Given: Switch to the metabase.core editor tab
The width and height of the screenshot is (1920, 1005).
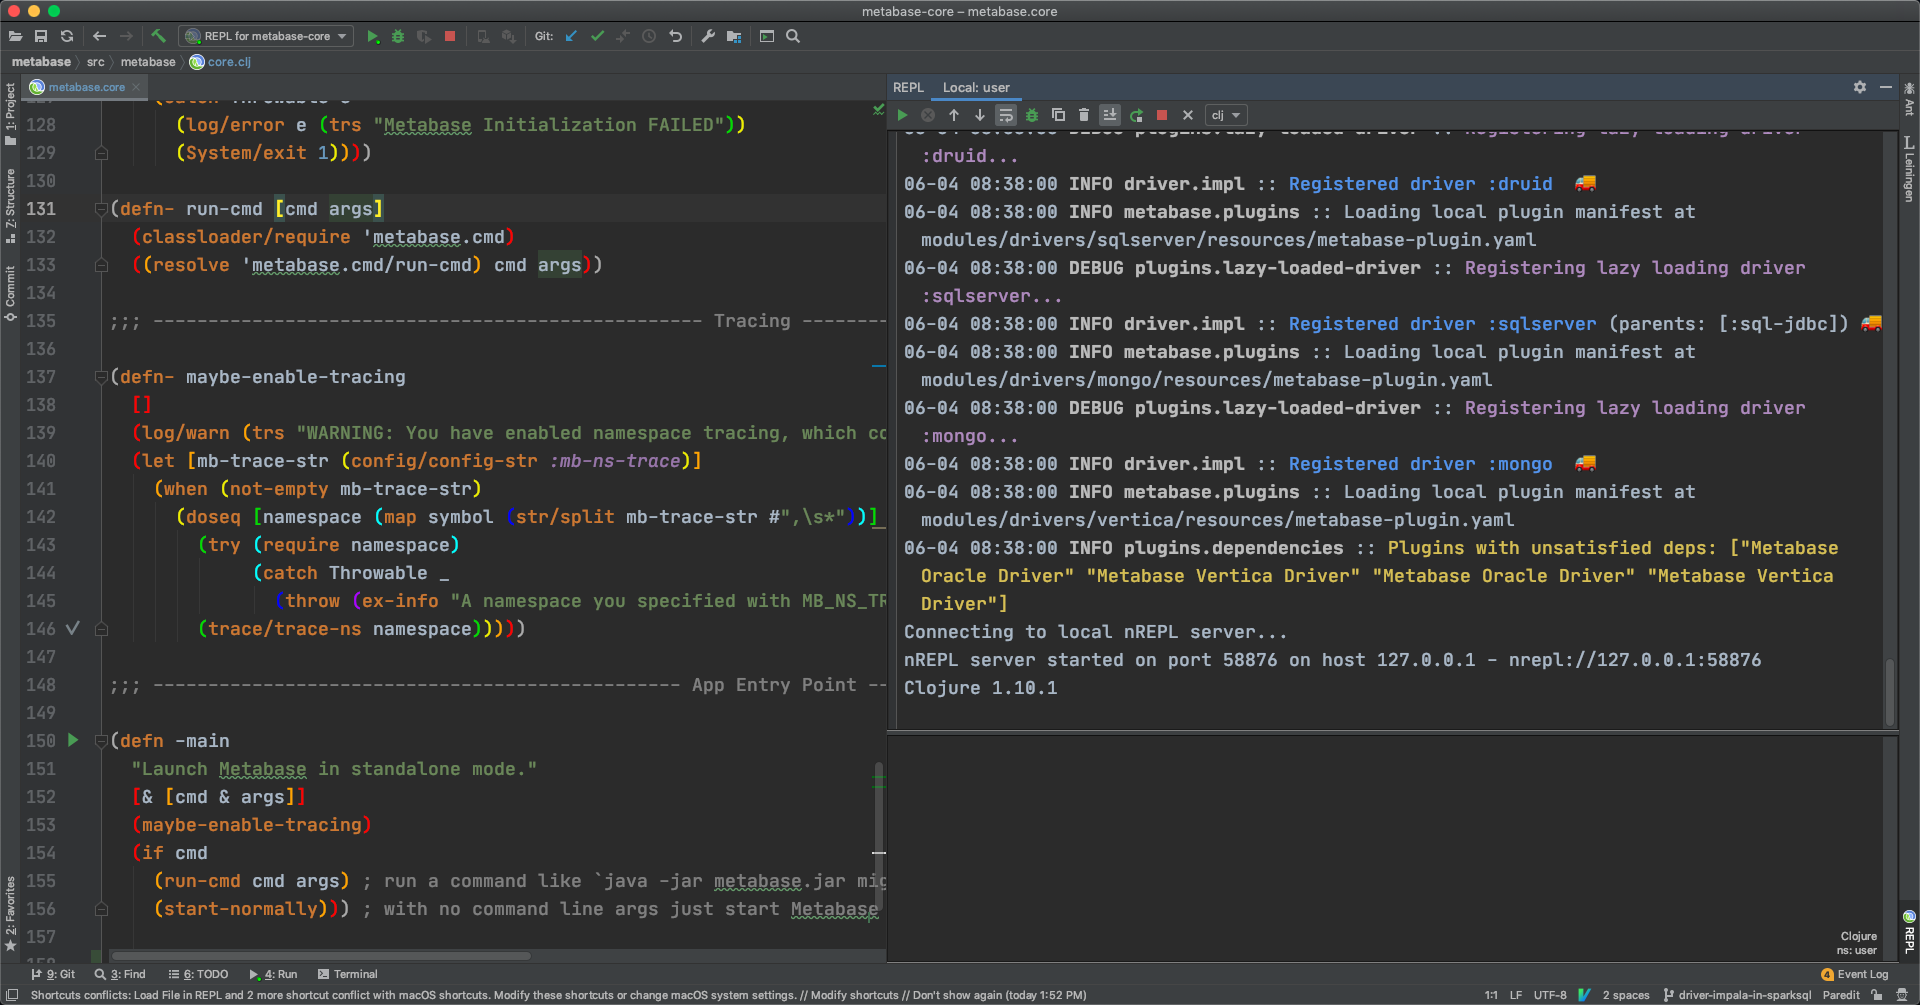Looking at the screenshot, I should pos(86,87).
